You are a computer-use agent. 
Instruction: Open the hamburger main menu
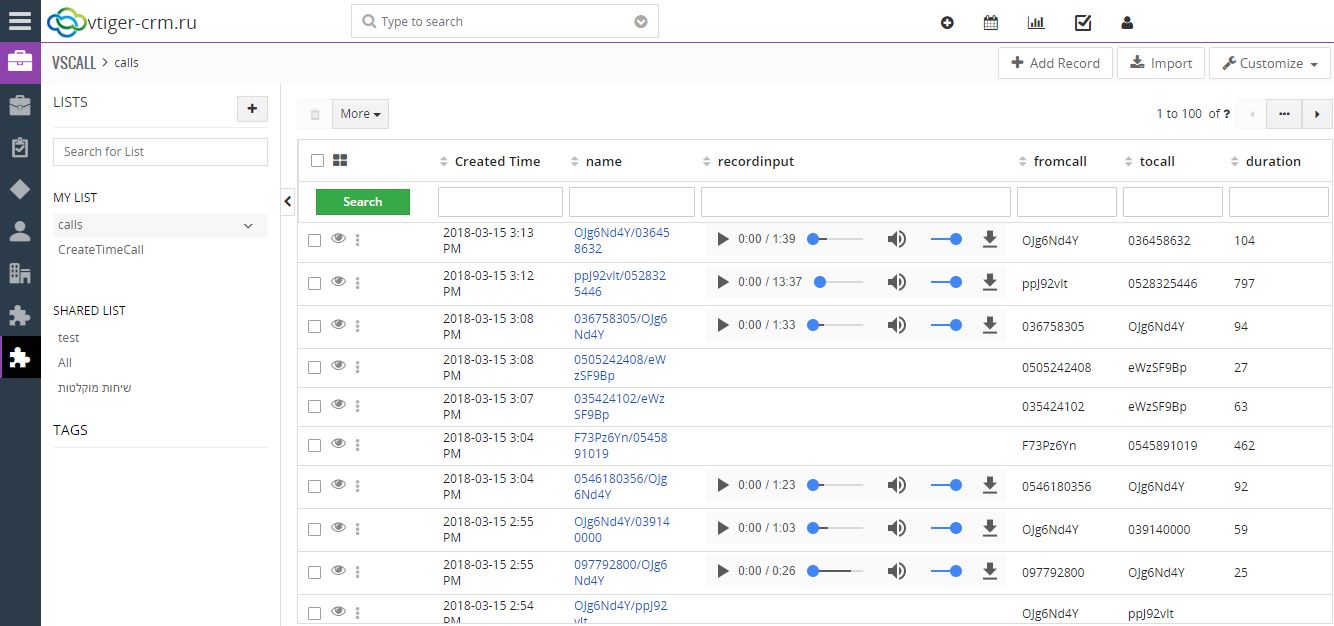[20, 21]
